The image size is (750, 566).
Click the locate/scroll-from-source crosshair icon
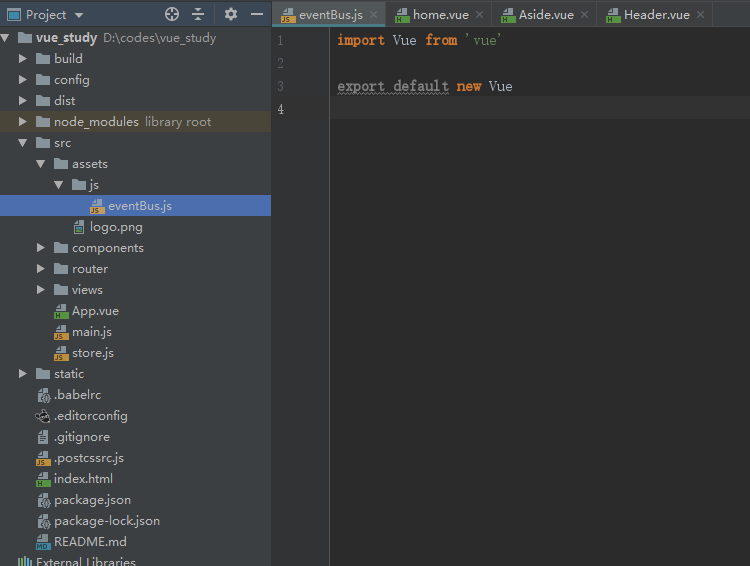tap(172, 14)
